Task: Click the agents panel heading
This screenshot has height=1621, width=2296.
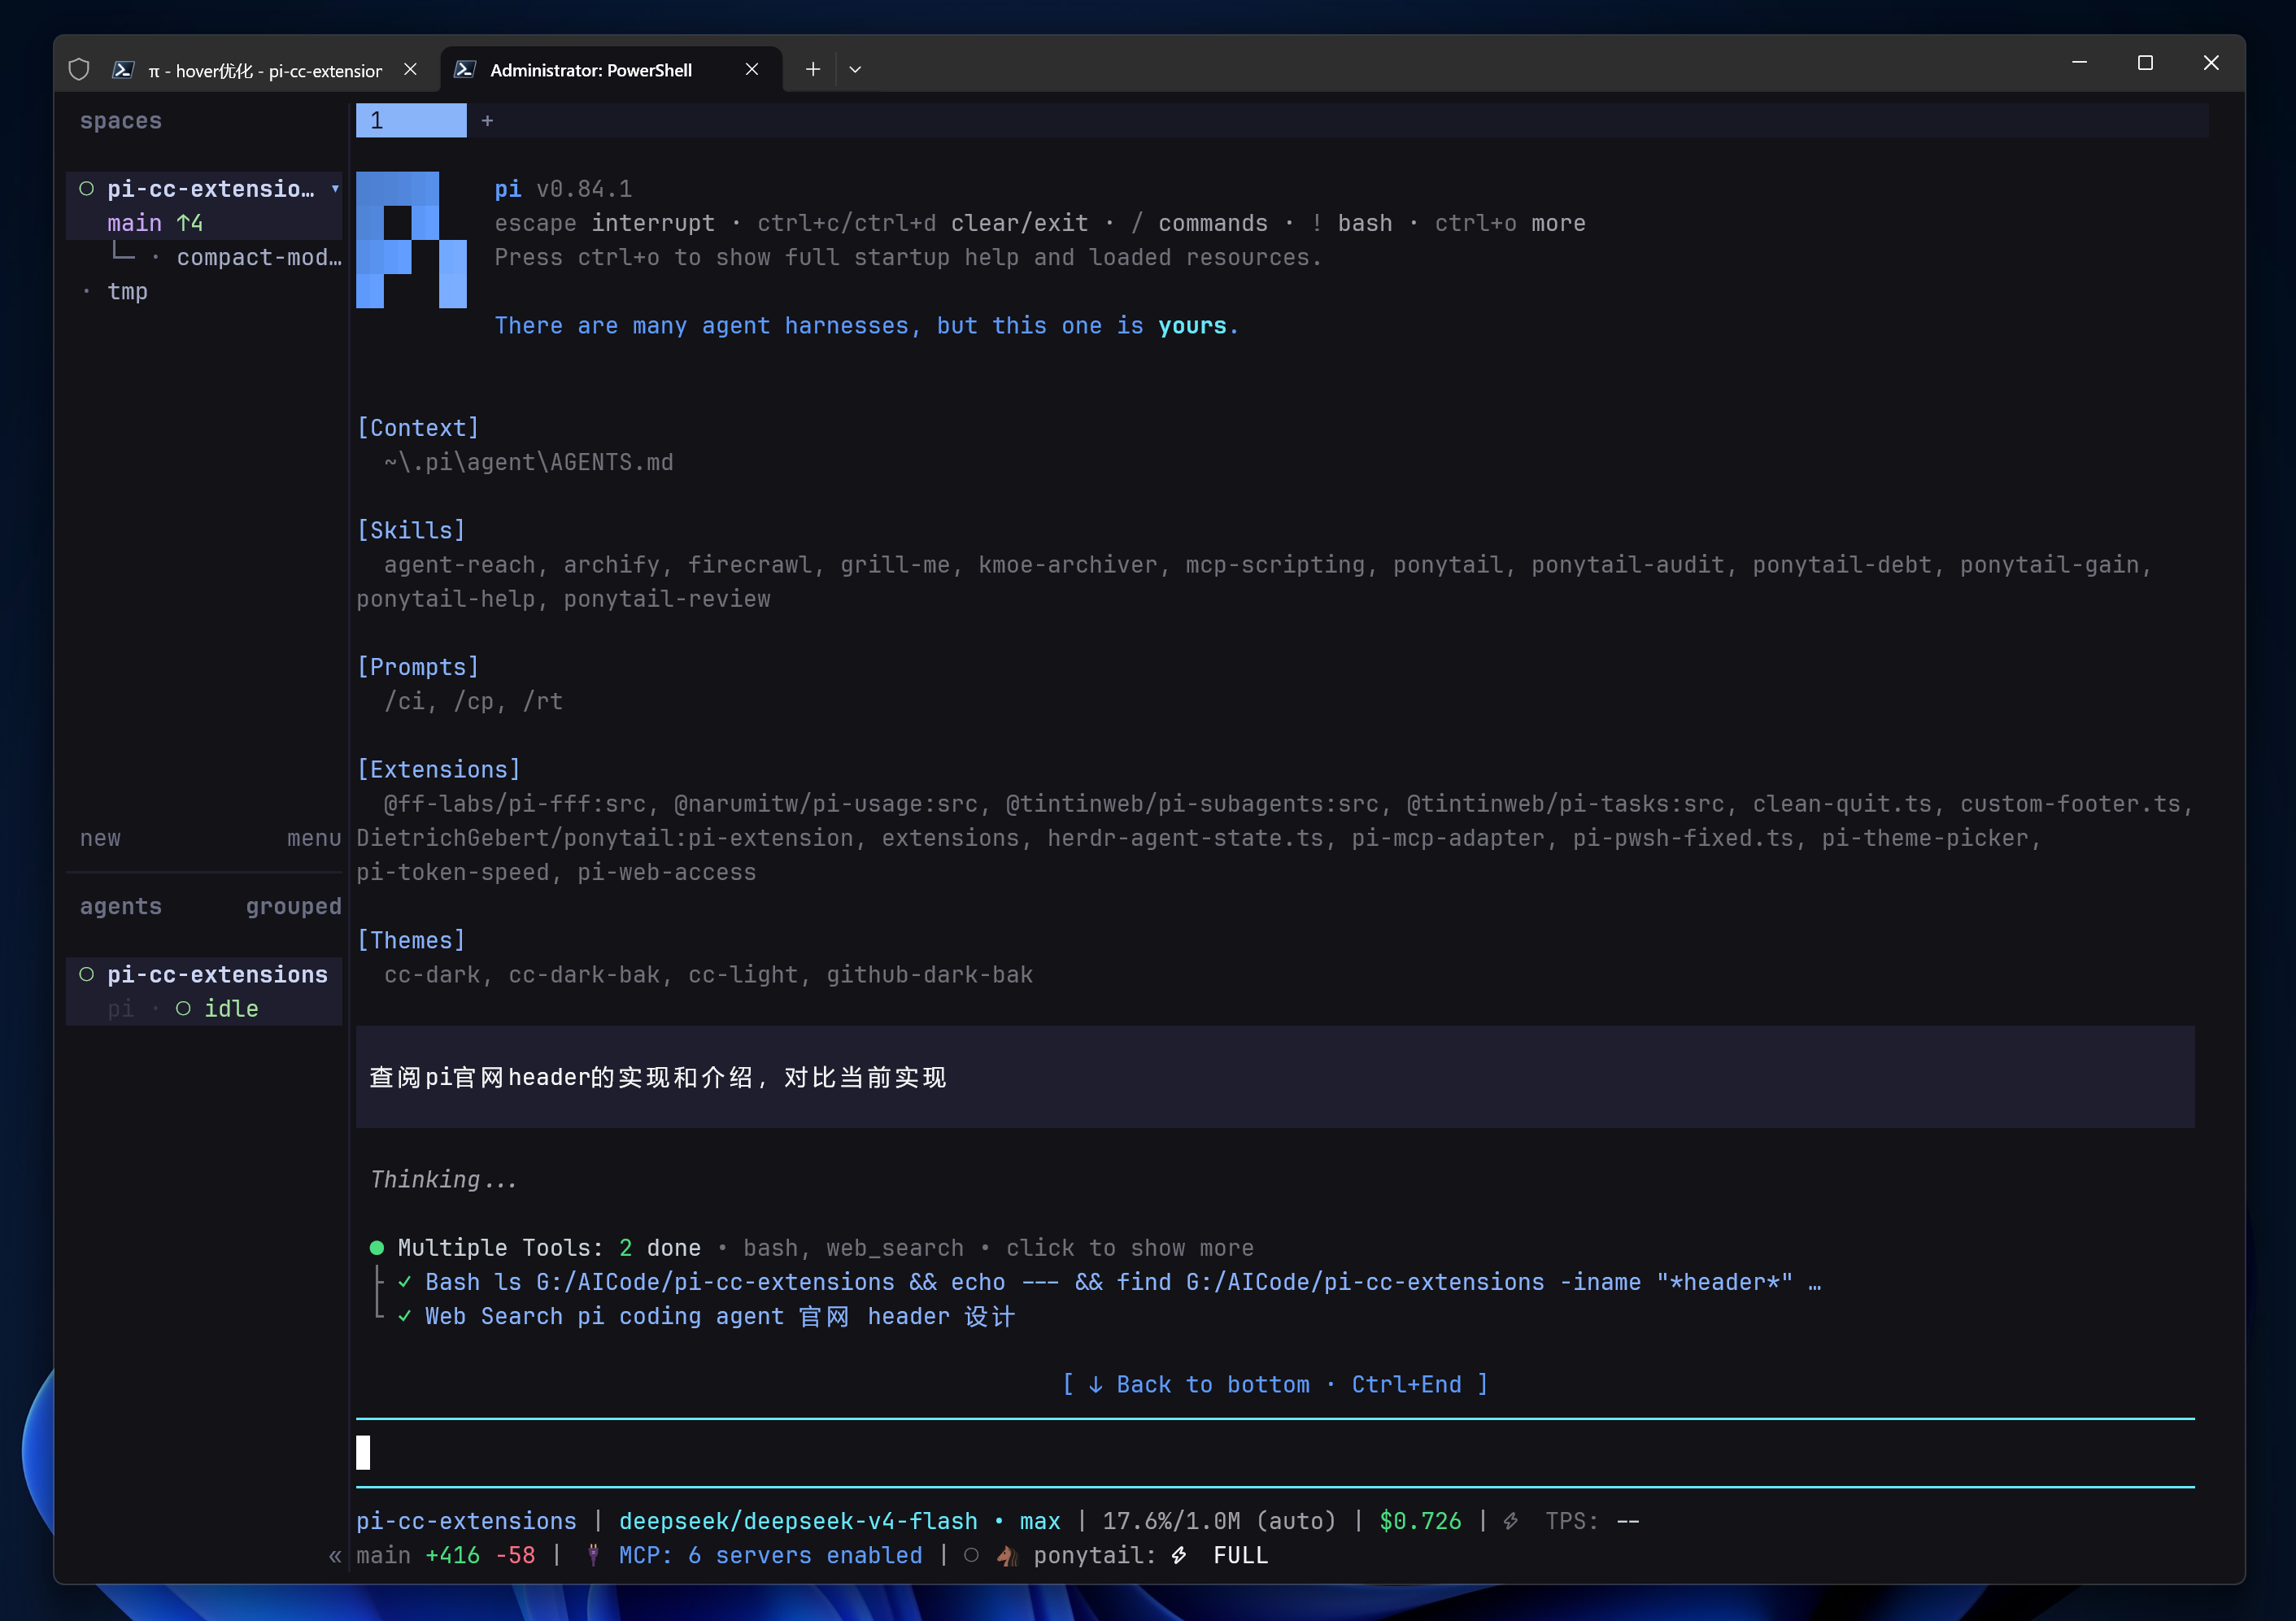Action: tap(120, 906)
